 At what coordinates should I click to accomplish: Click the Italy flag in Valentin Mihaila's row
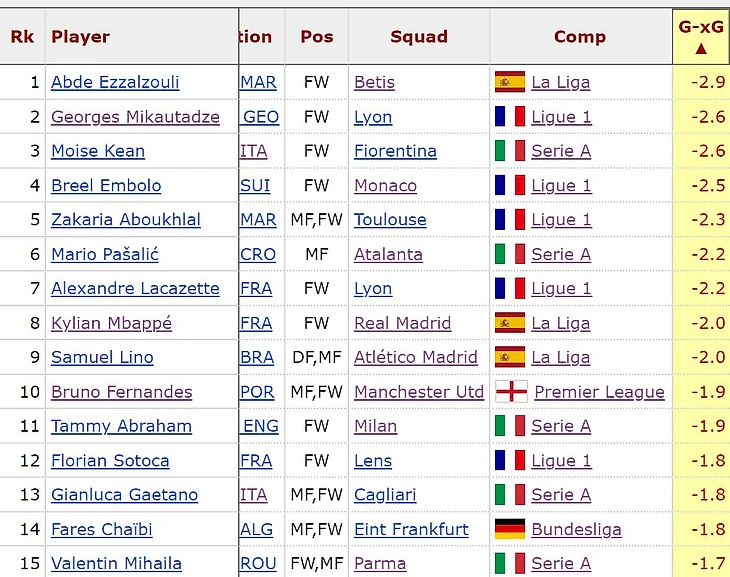click(510, 563)
